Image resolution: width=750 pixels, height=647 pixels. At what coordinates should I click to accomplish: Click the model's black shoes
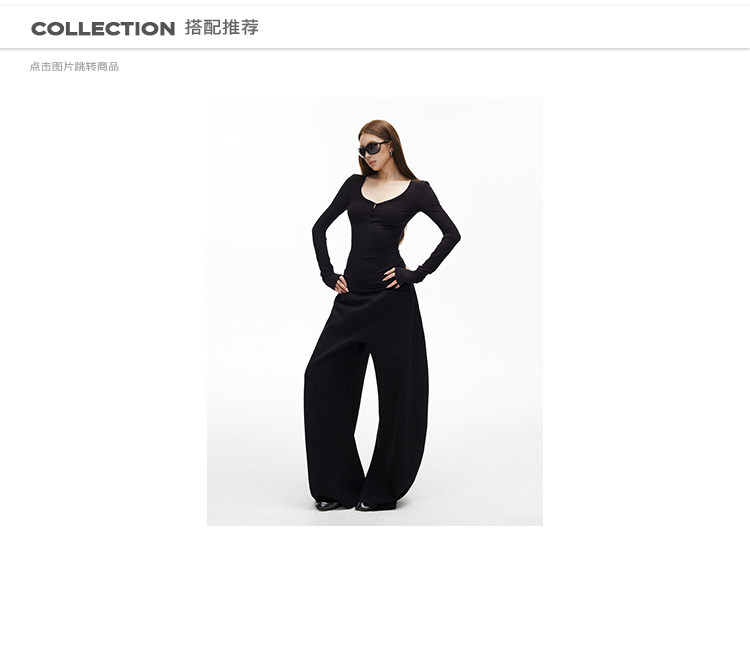pyautogui.click(x=353, y=505)
